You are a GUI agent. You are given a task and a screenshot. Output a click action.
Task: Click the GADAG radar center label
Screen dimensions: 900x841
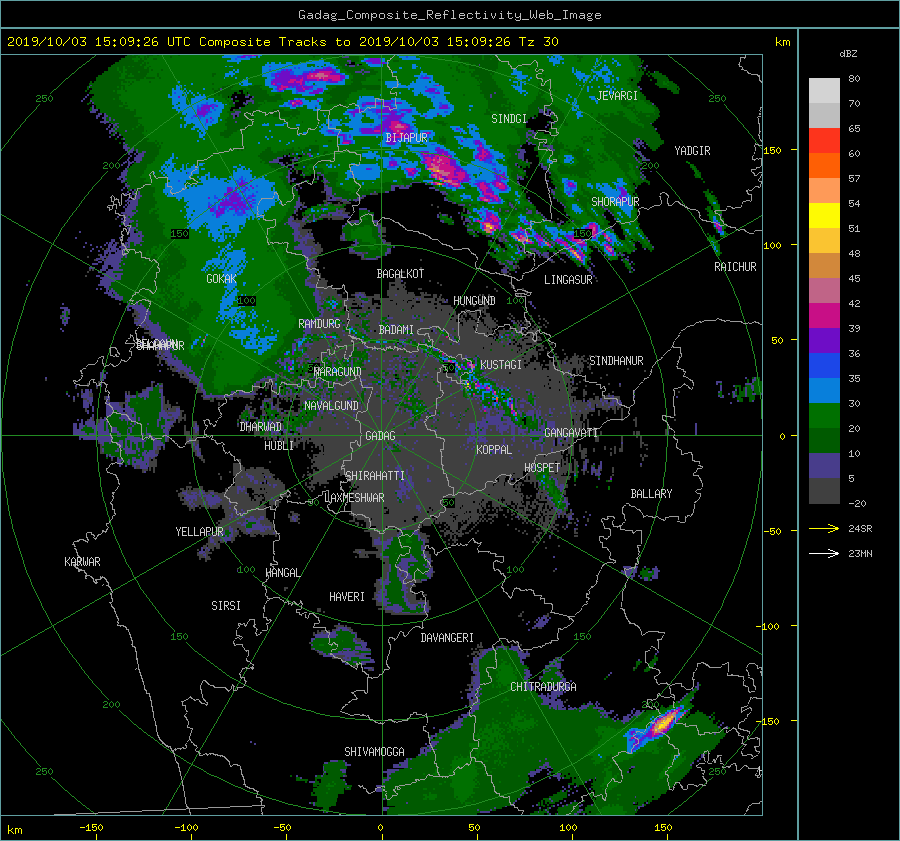381,436
